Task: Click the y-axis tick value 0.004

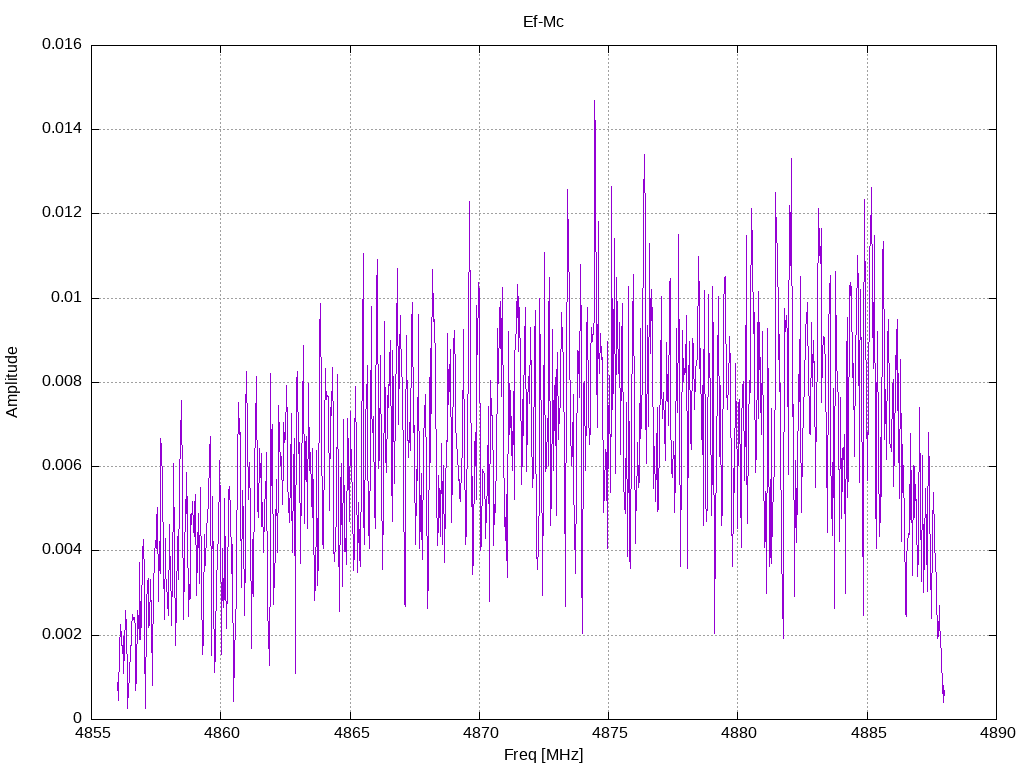Action: click(x=62, y=550)
